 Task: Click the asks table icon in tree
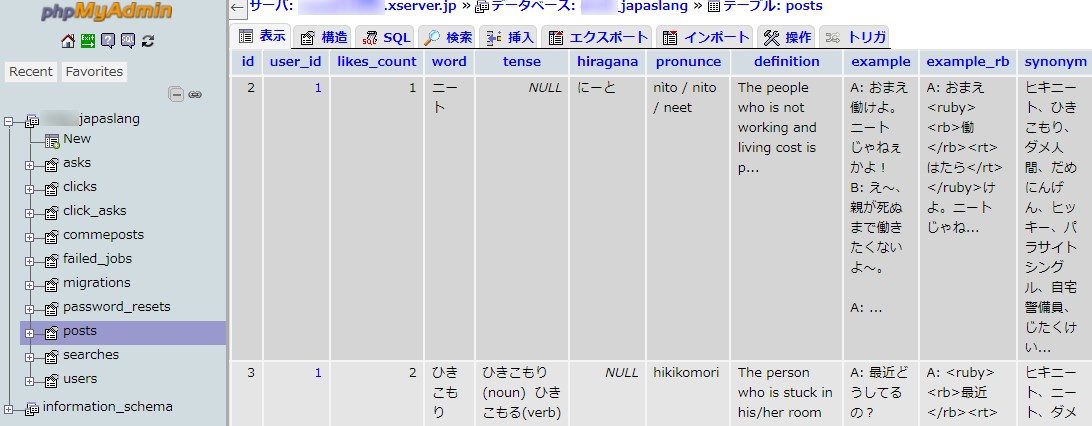pyautogui.click(x=51, y=163)
